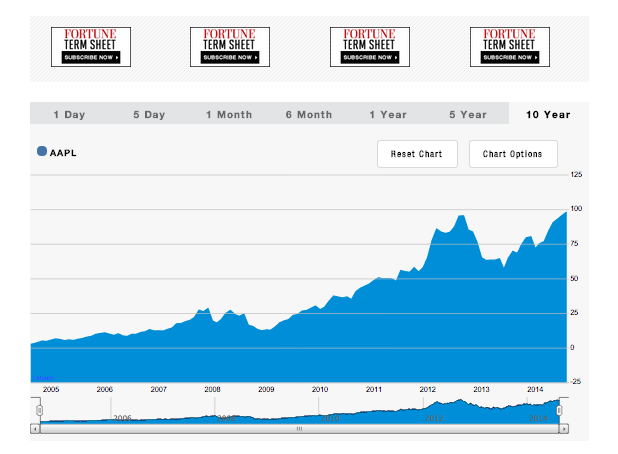Click the navigator scrollbar thumb grip

pyautogui.click(x=300, y=429)
